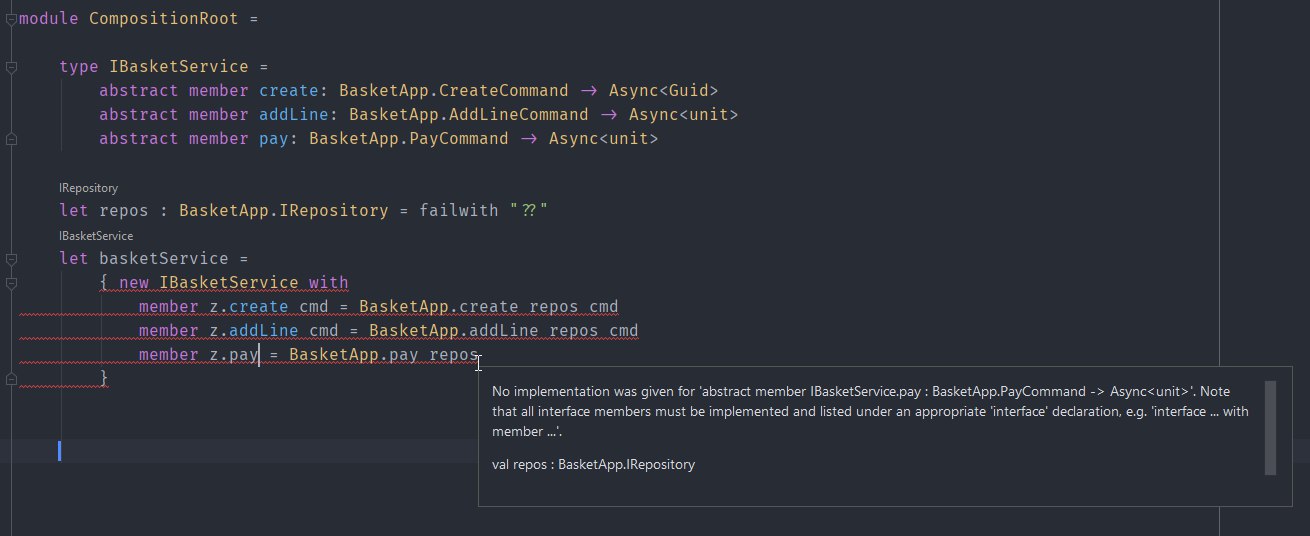The height and width of the screenshot is (536, 1310).
Task: Collapse the module CompositionRoot fold marker
Action: click(x=10, y=19)
